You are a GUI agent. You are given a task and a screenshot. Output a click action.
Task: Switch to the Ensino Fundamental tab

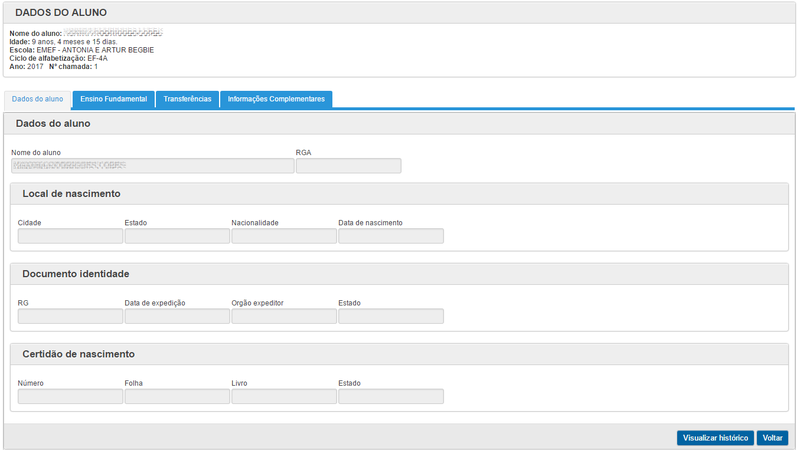[x=113, y=99]
